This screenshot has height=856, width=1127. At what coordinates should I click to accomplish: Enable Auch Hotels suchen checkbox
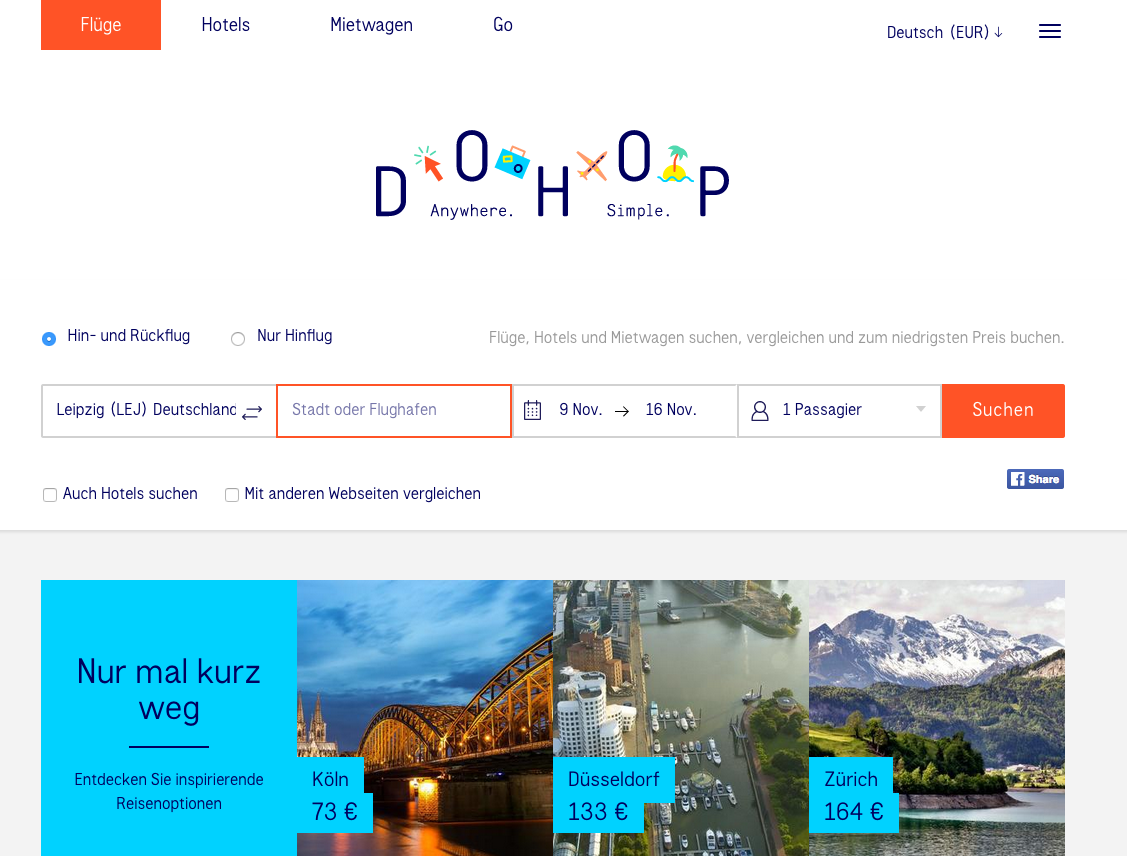50,494
